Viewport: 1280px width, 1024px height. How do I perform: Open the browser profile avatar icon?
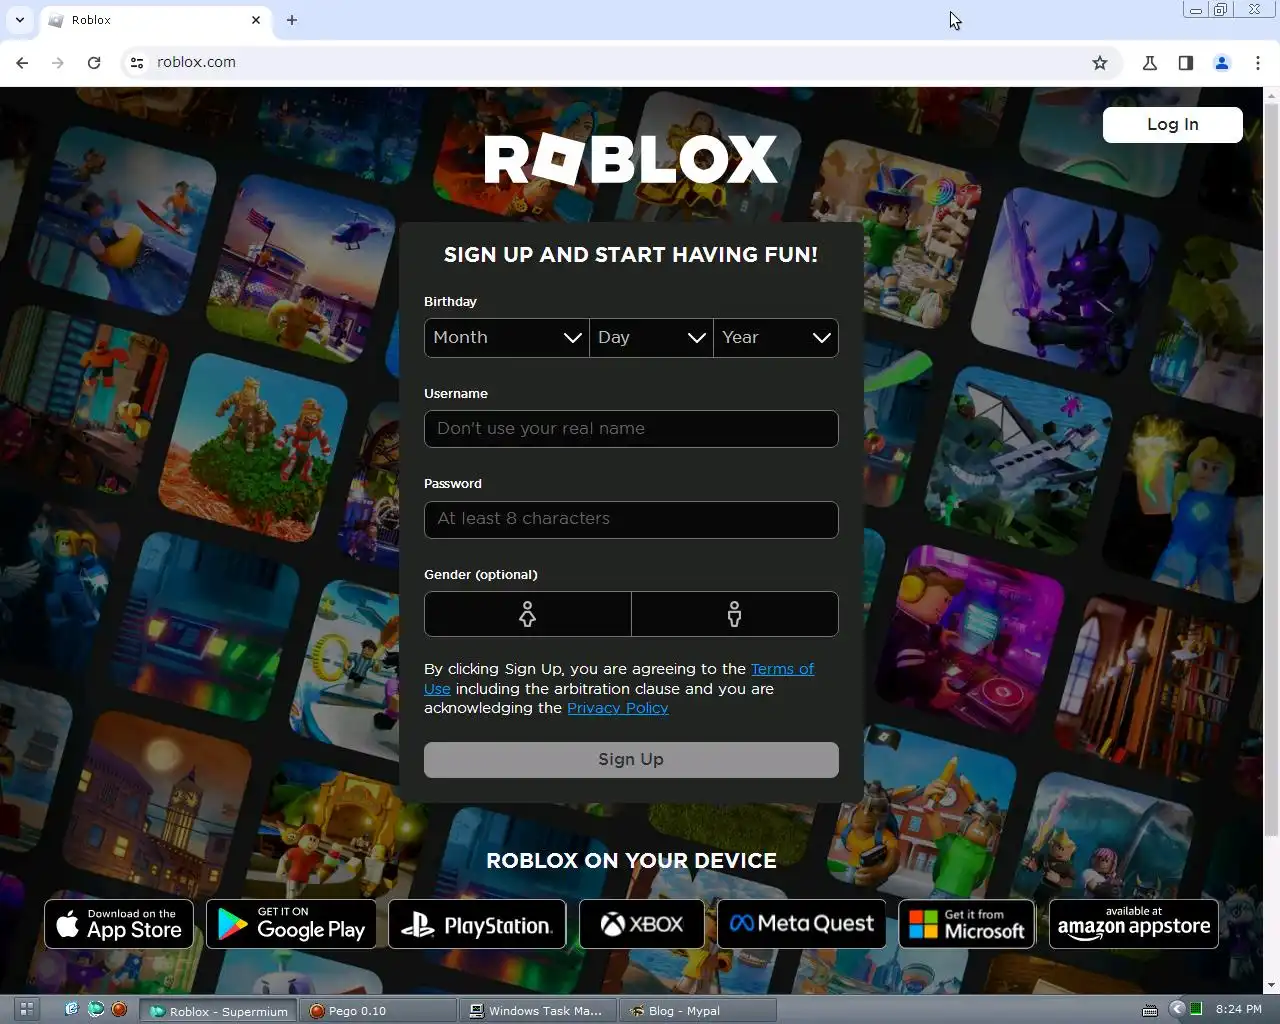tap(1222, 62)
